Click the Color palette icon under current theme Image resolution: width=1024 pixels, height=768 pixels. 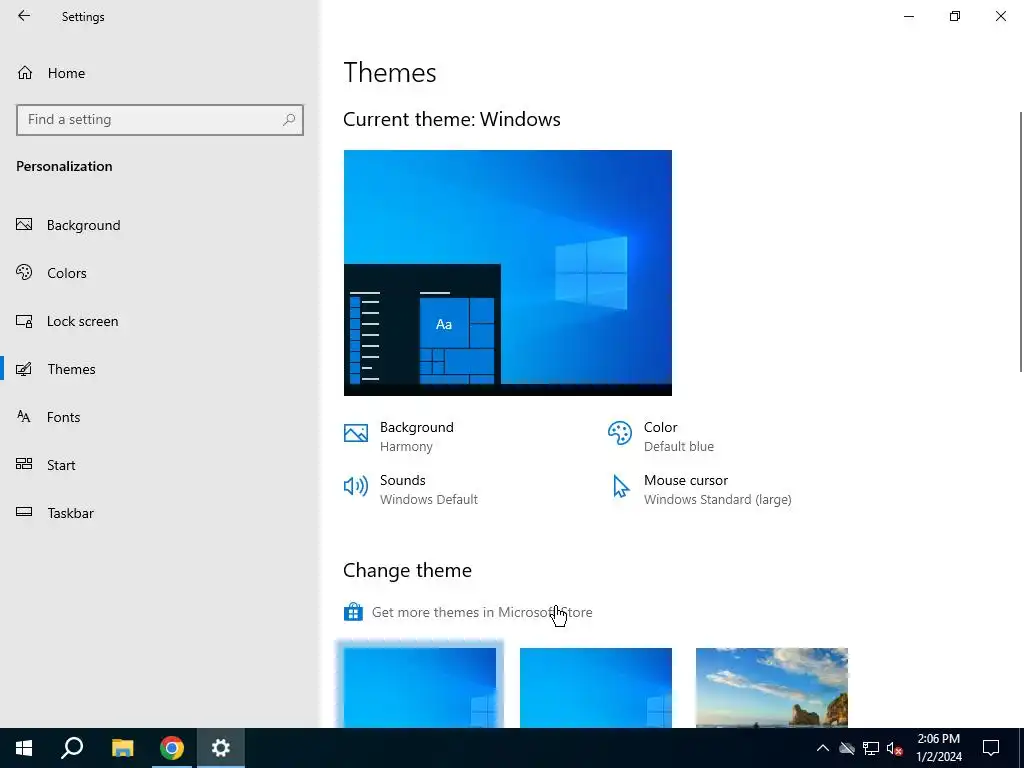[620, 433]
